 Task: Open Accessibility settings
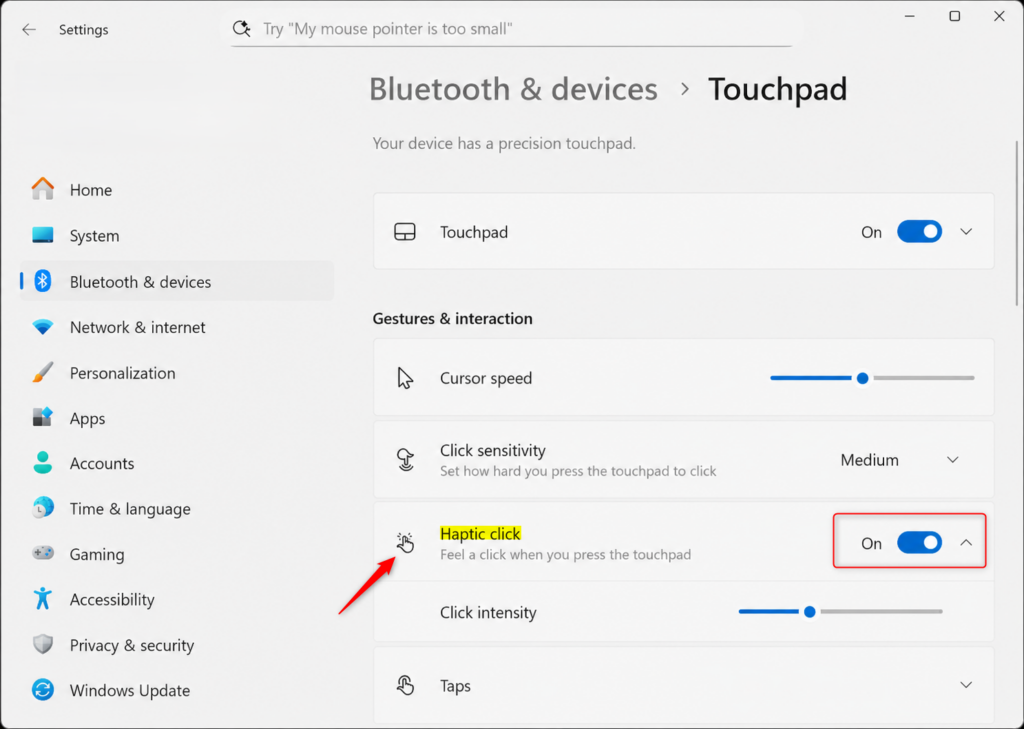point(176,599)
